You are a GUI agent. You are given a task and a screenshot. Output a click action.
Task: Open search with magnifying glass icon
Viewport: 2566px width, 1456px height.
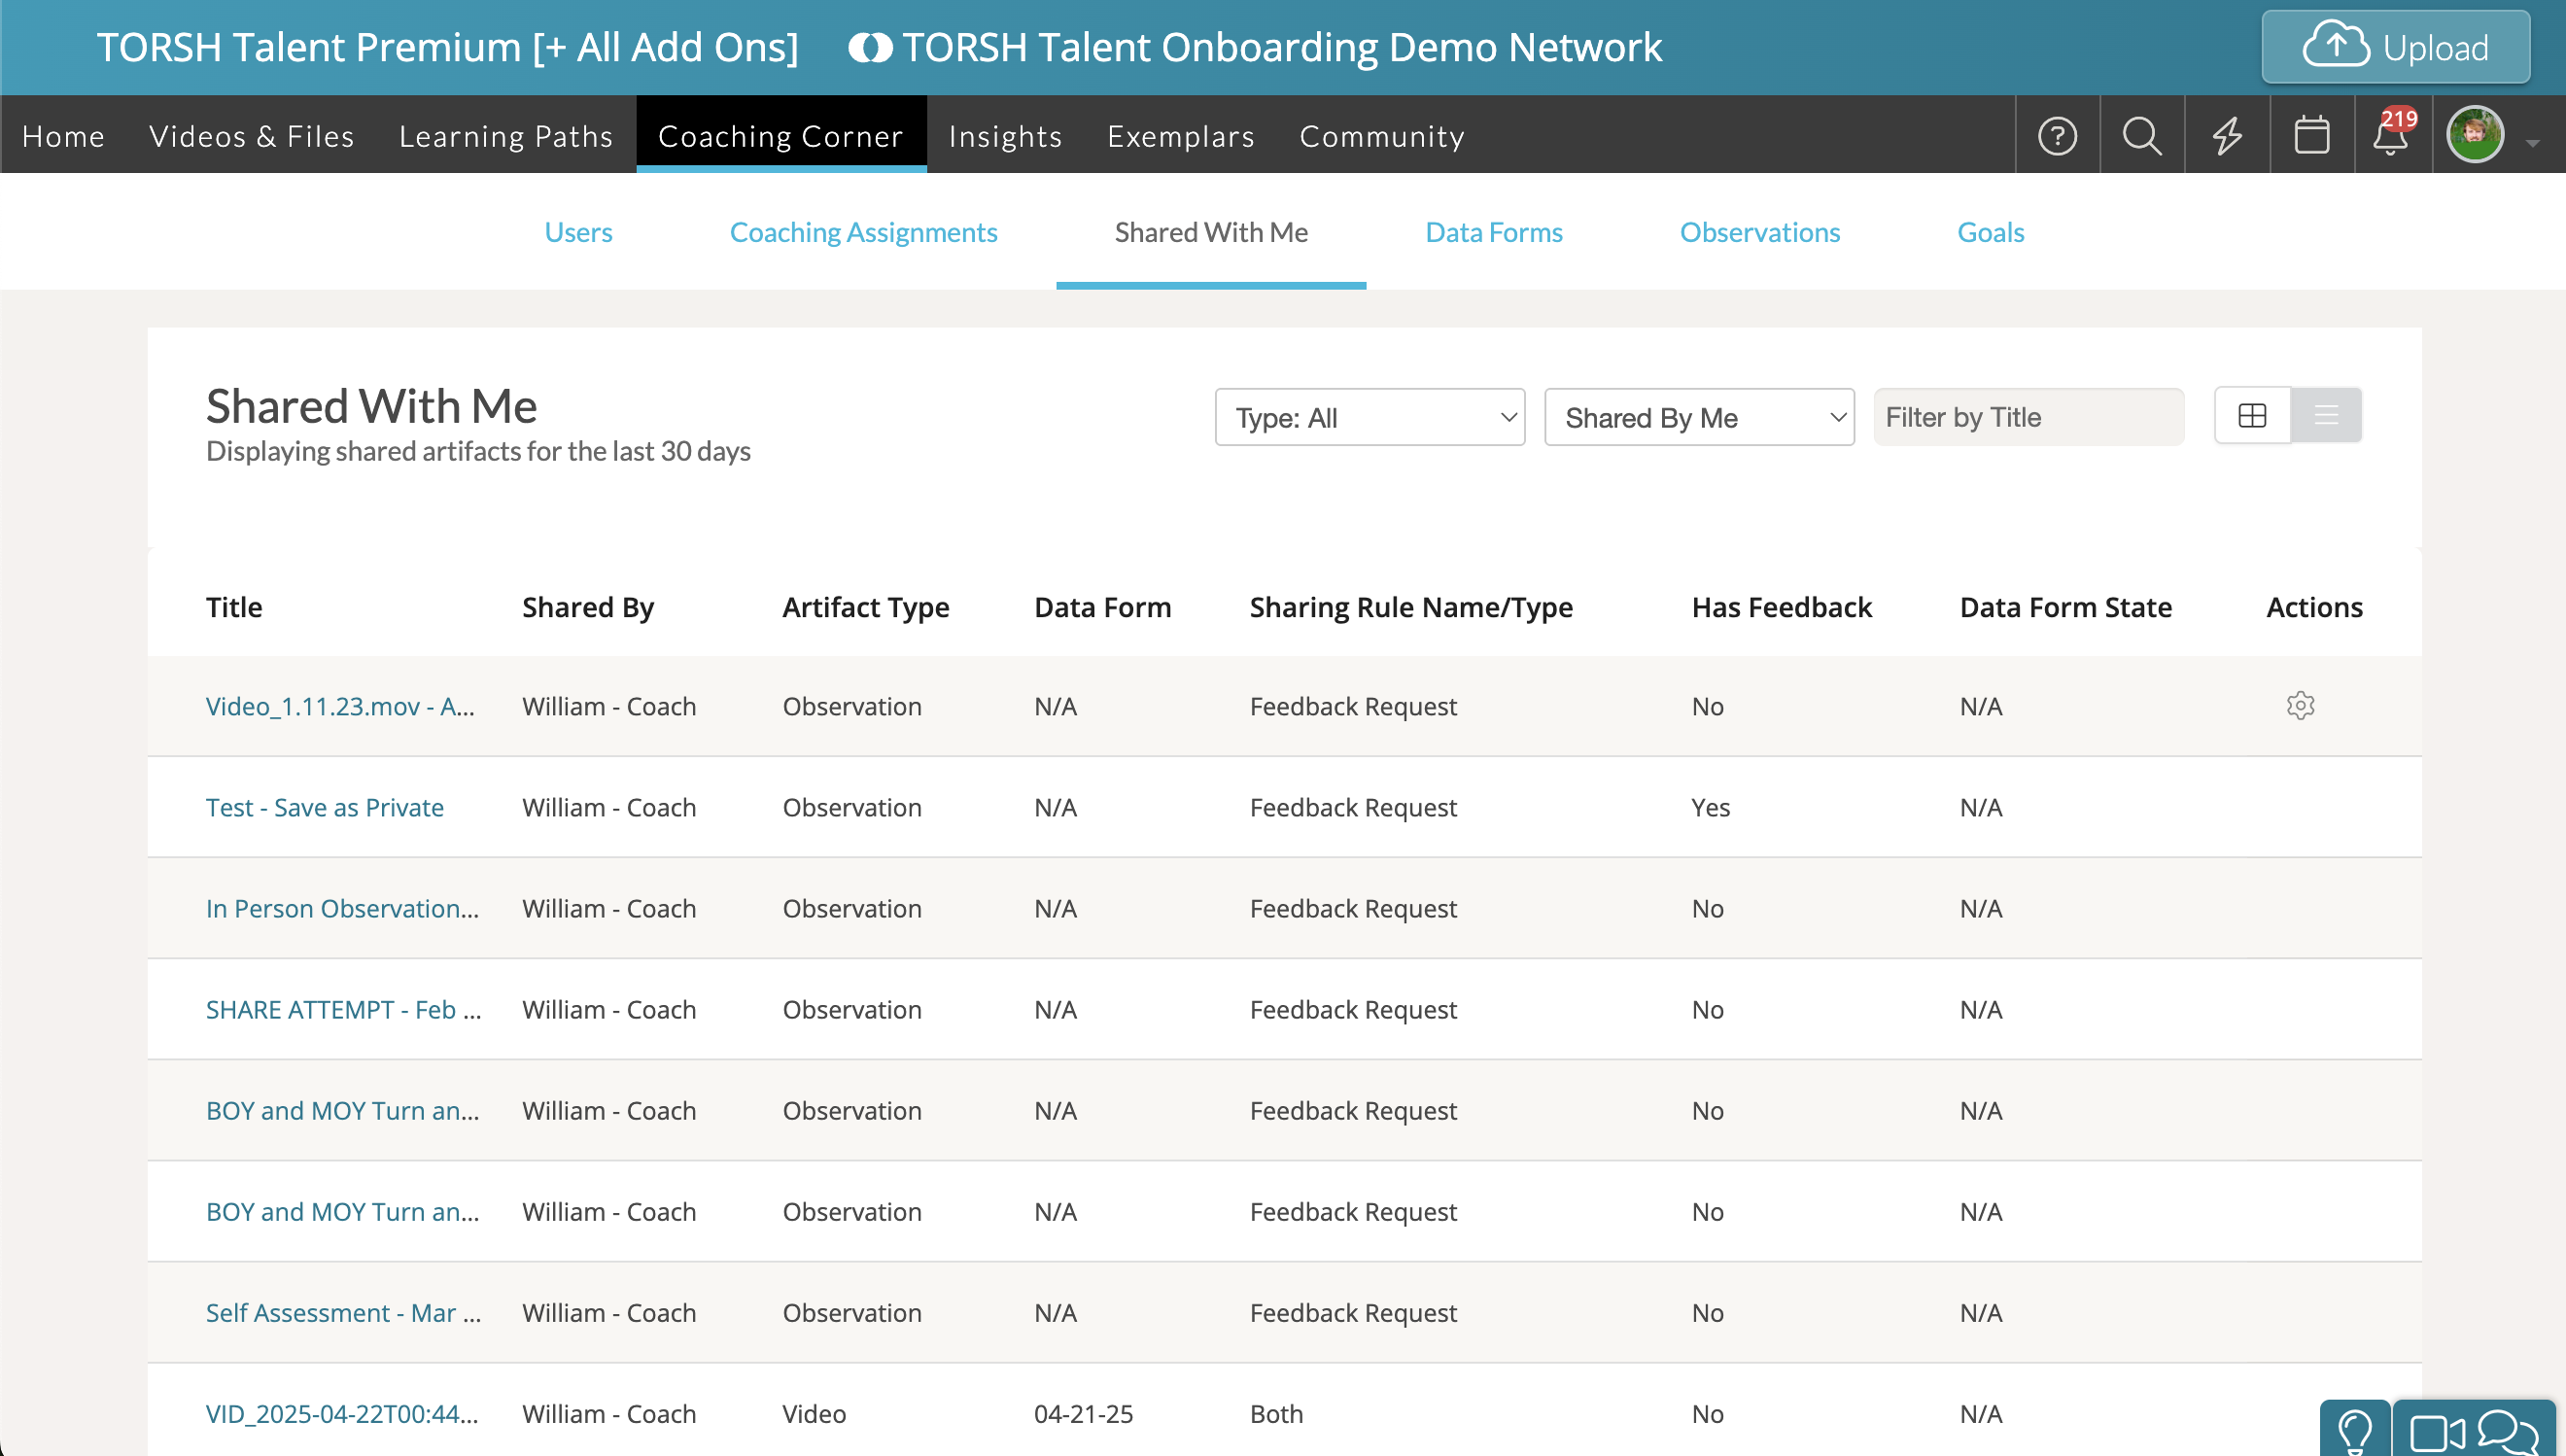tap(2142, 136)
